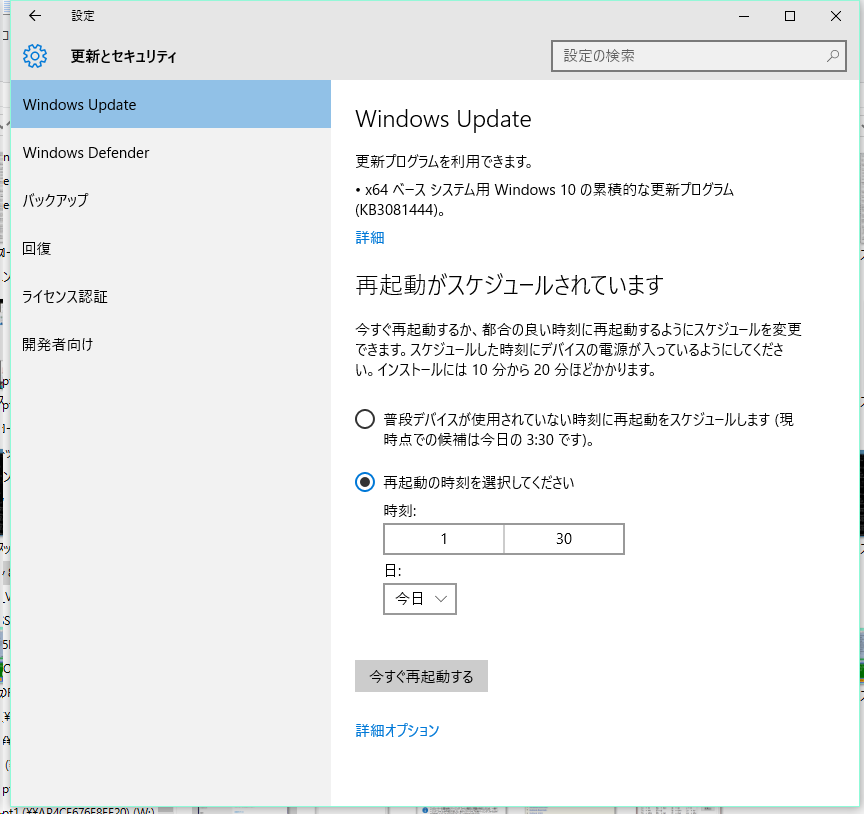This screenshot has width=864, height=814.
Task: Click the 今すぐ再起動する button
Action: 421,676
